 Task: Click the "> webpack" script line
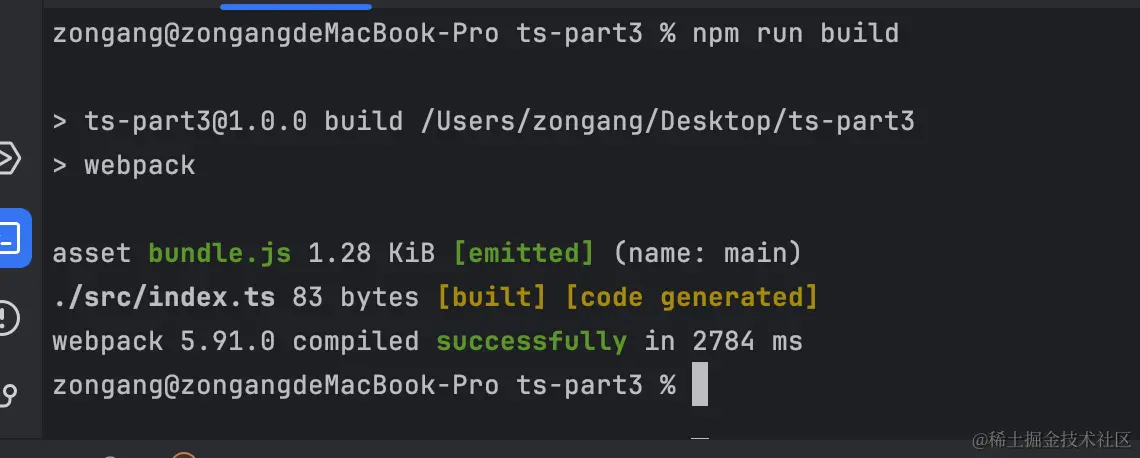[124, 166]
